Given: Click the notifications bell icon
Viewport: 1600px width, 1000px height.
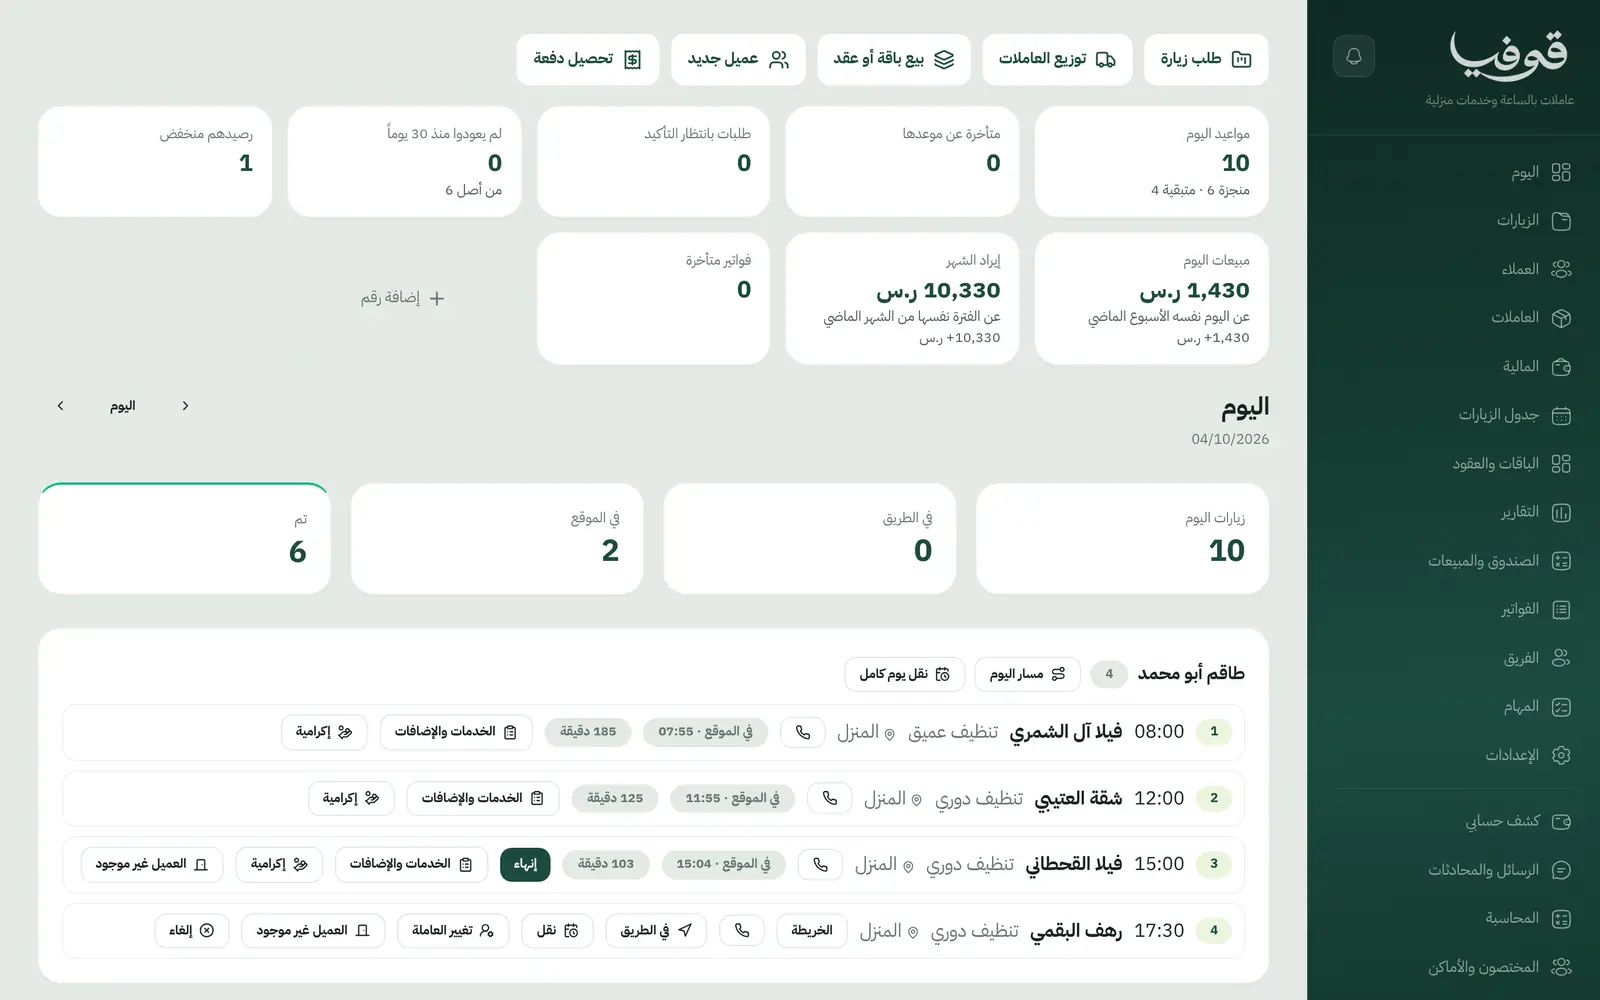Looking at the screenshot, I should pyautogui.click(x=1354, y=56).
